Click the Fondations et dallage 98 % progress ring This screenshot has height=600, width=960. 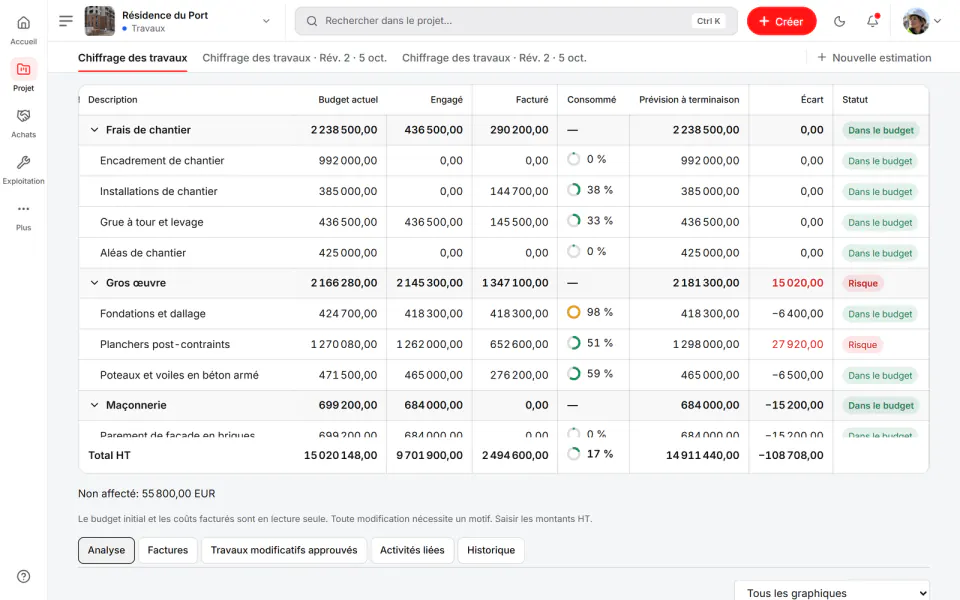pos(574,312)
